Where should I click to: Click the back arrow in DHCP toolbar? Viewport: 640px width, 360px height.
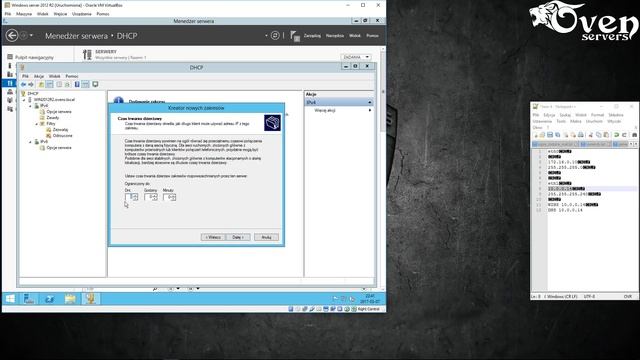tap(23, 84)
